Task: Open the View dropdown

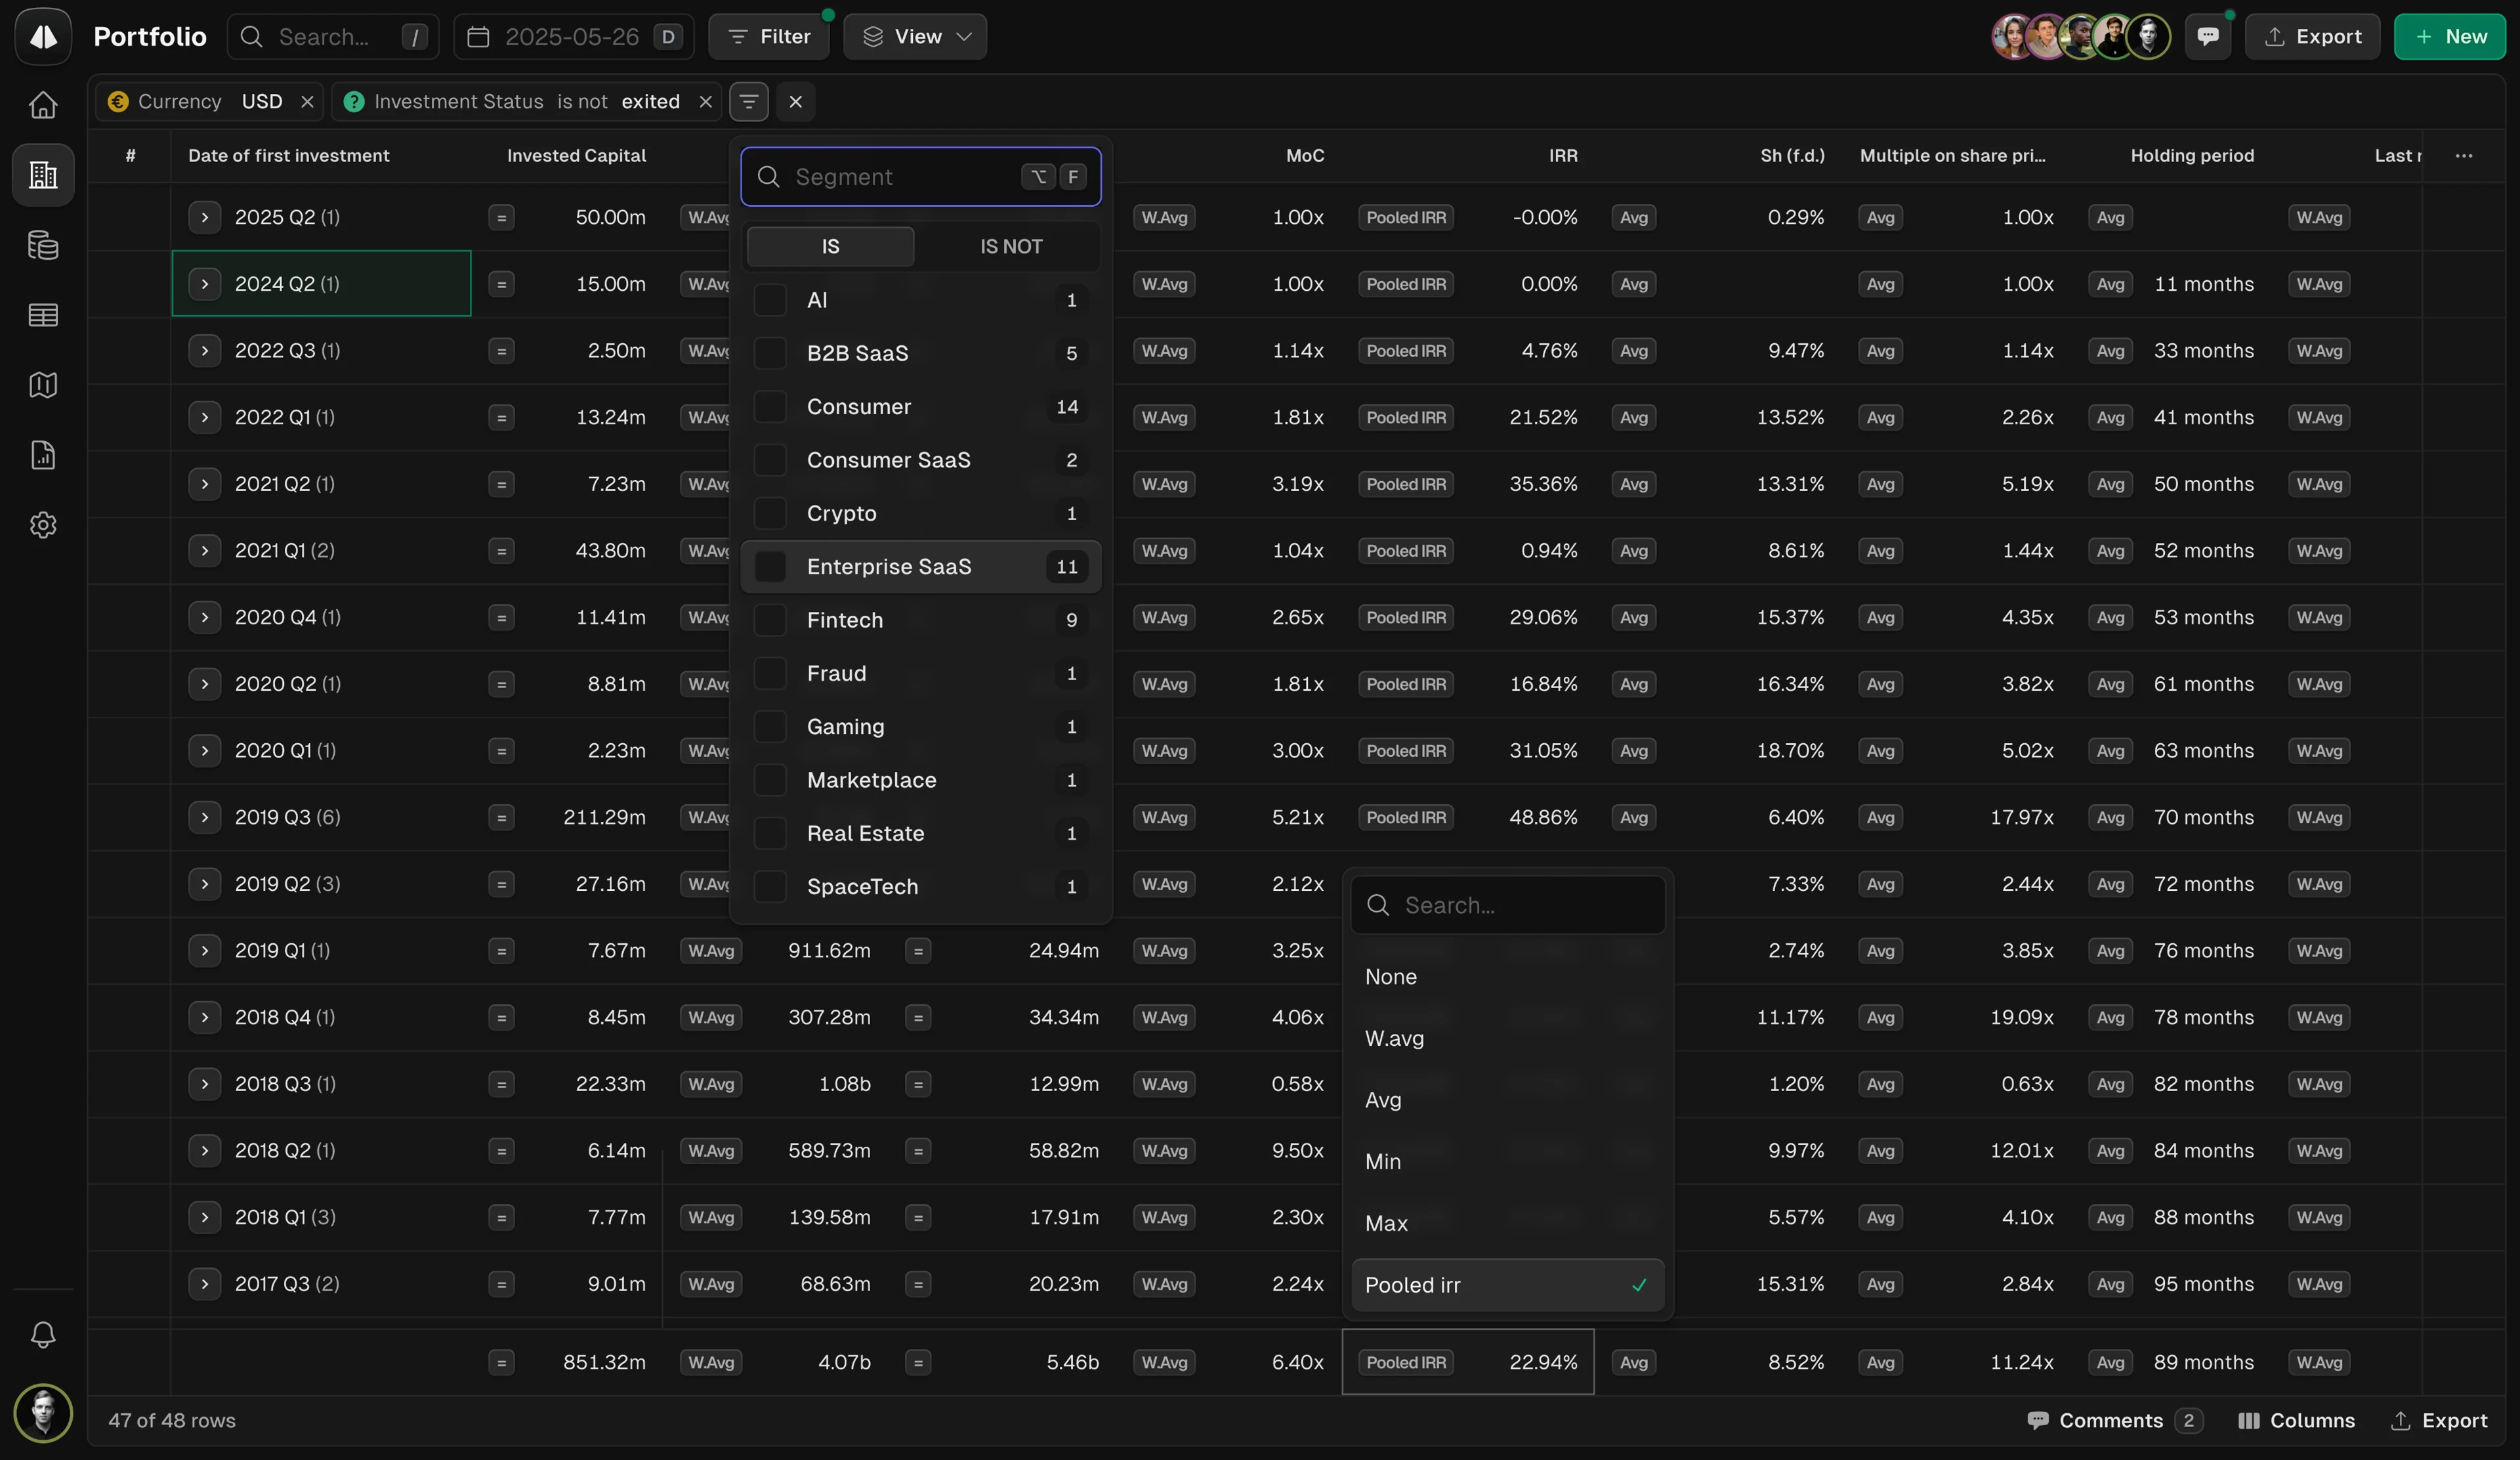Action: pyautogui.click(x=915, y=37)
